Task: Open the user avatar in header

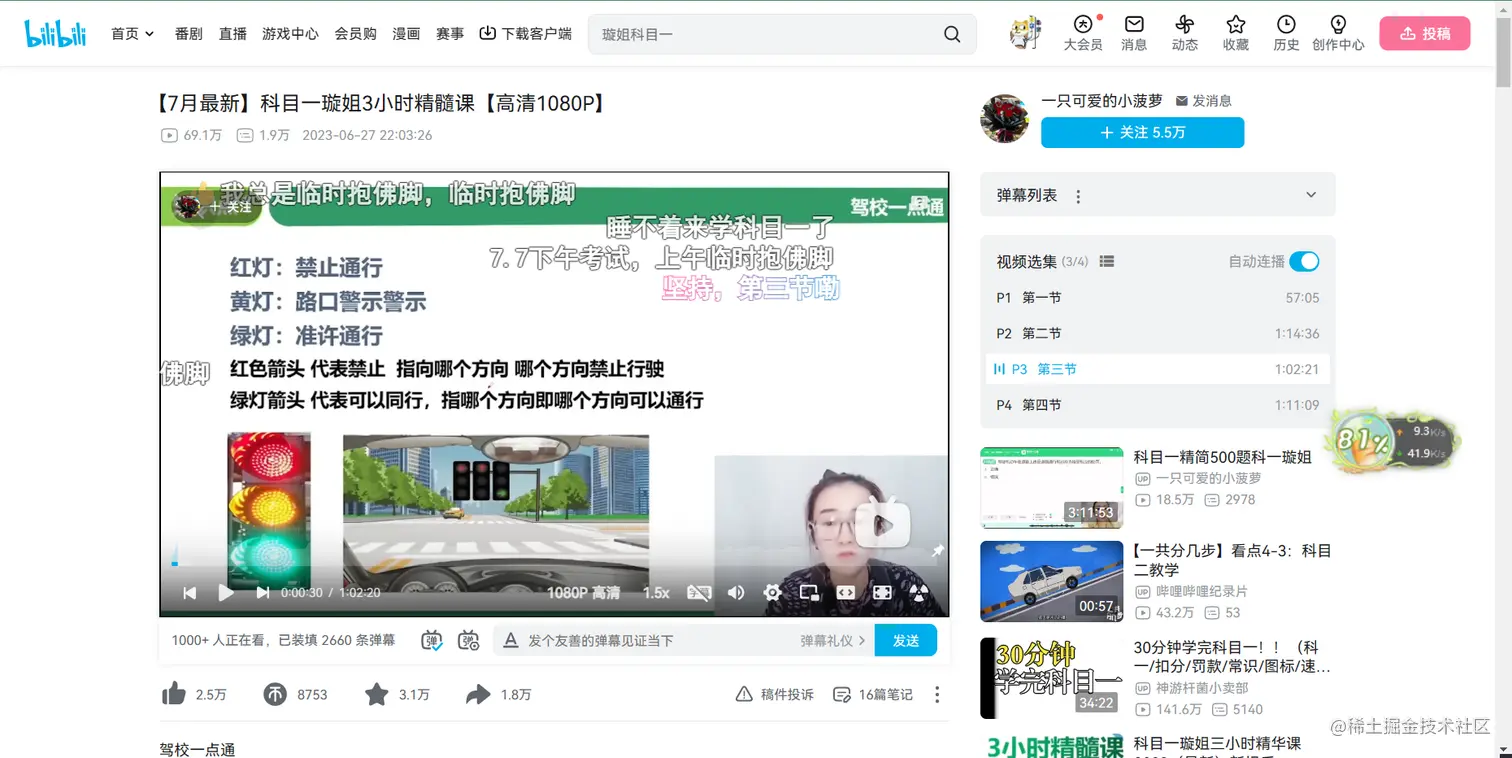Action: pos(1025,32)
